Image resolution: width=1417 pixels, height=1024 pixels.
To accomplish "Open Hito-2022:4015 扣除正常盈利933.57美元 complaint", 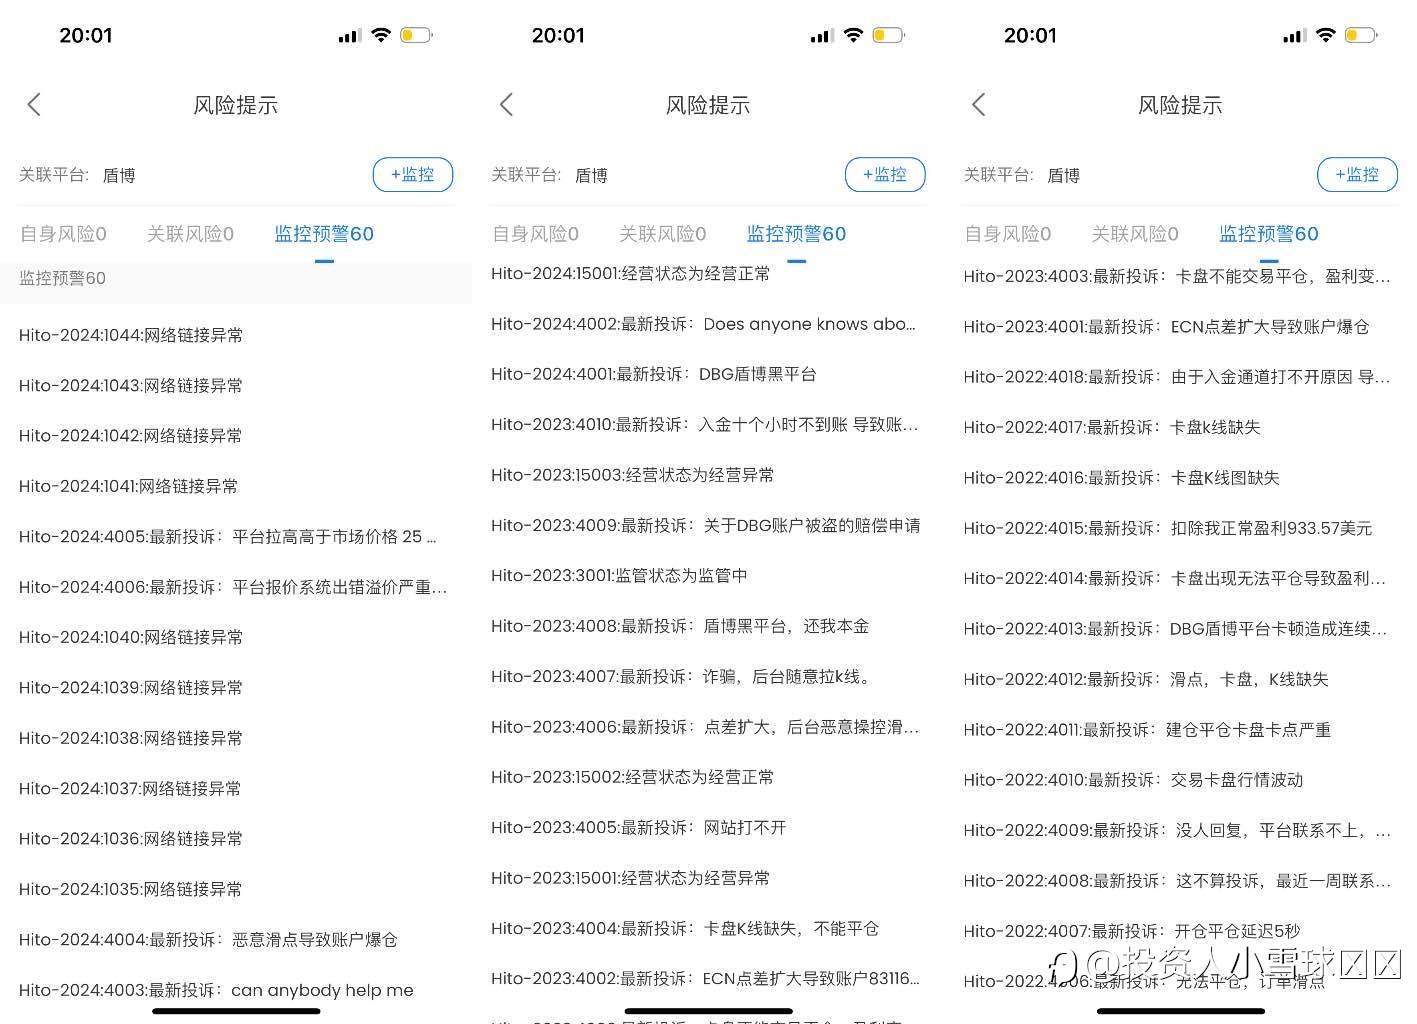I will click(x=1168, y=528).
